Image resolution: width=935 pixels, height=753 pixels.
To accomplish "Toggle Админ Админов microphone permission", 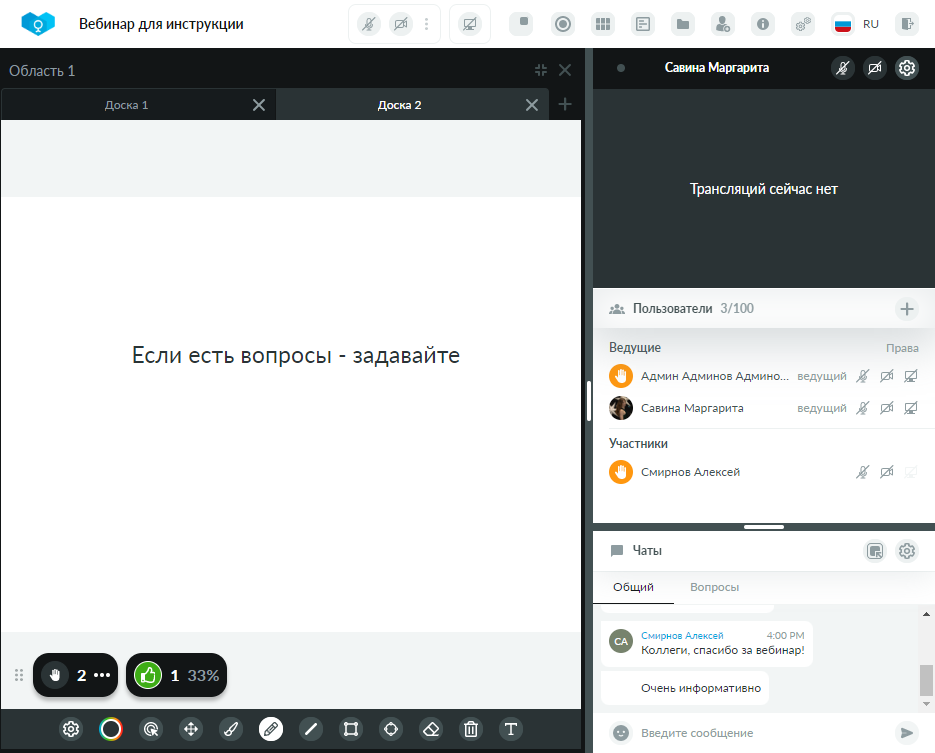I will pyautogui.click(x=862, y=376).
